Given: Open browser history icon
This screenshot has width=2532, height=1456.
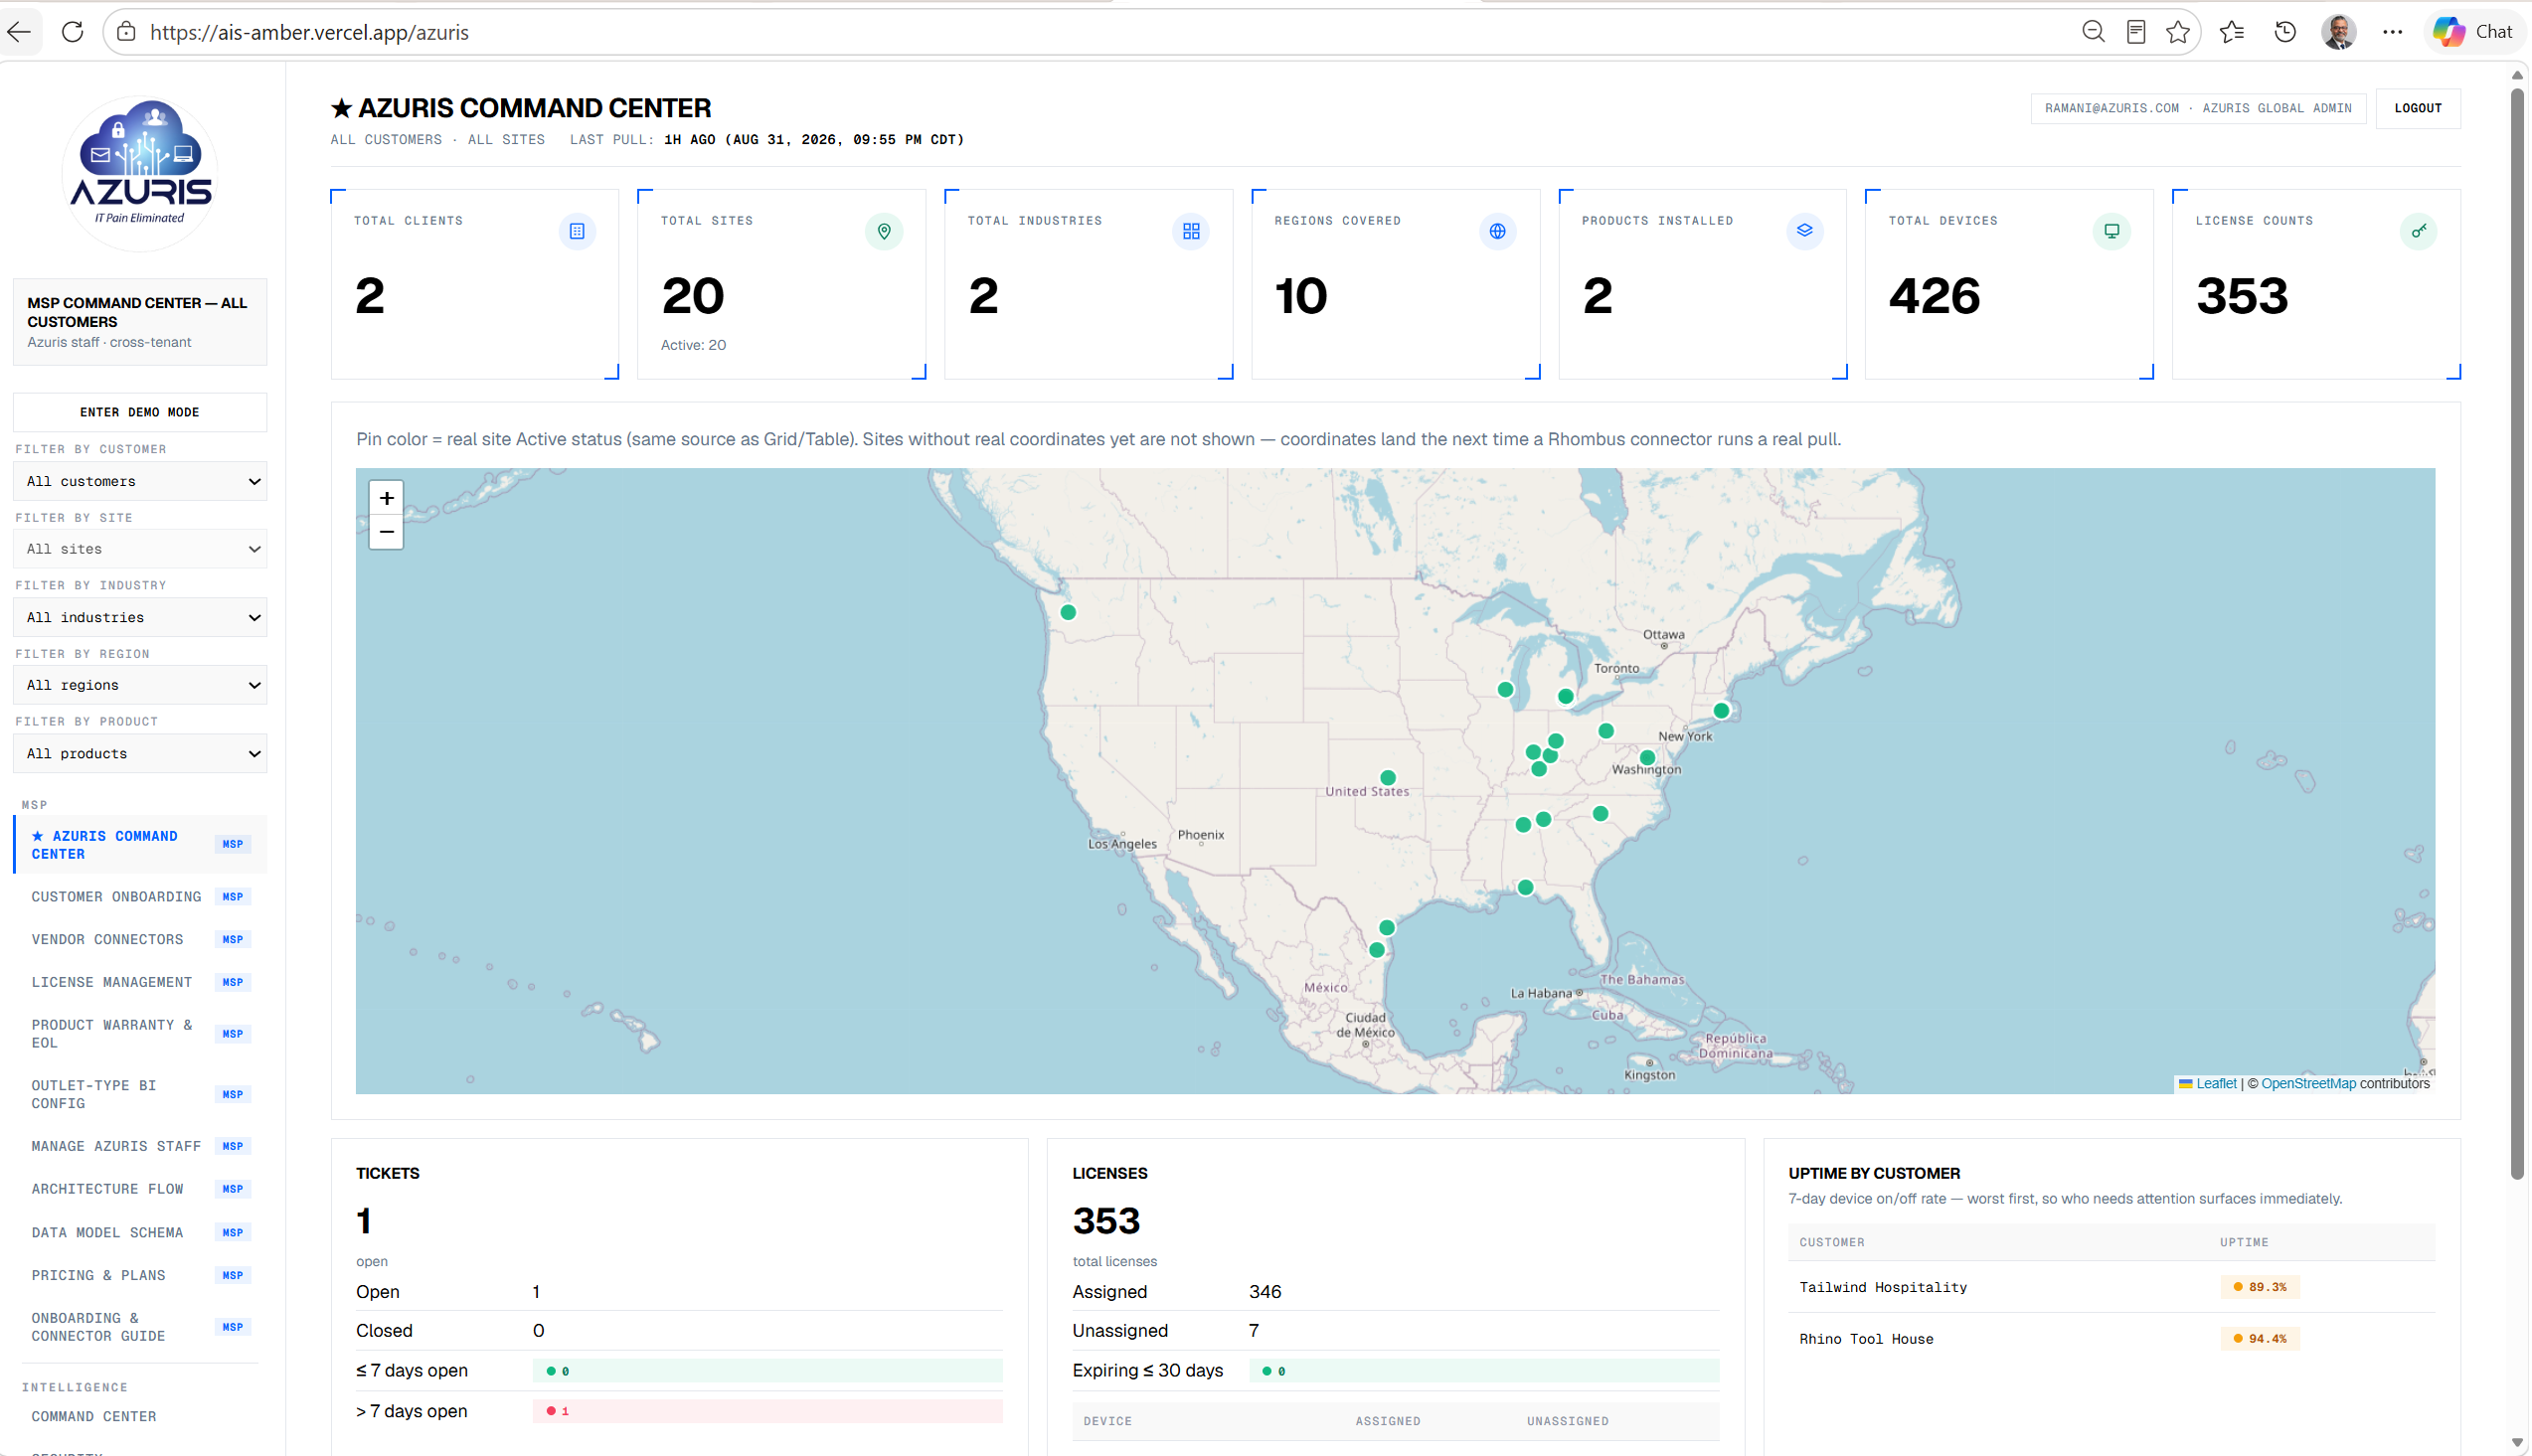Looking at the screenshot, I should click(x=2285, y=32).
